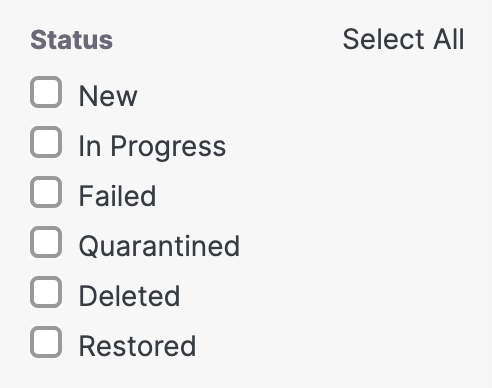This screenshot has width=492, height=388.
Task: Click the Select All link
Action: (x=403, y=39)
